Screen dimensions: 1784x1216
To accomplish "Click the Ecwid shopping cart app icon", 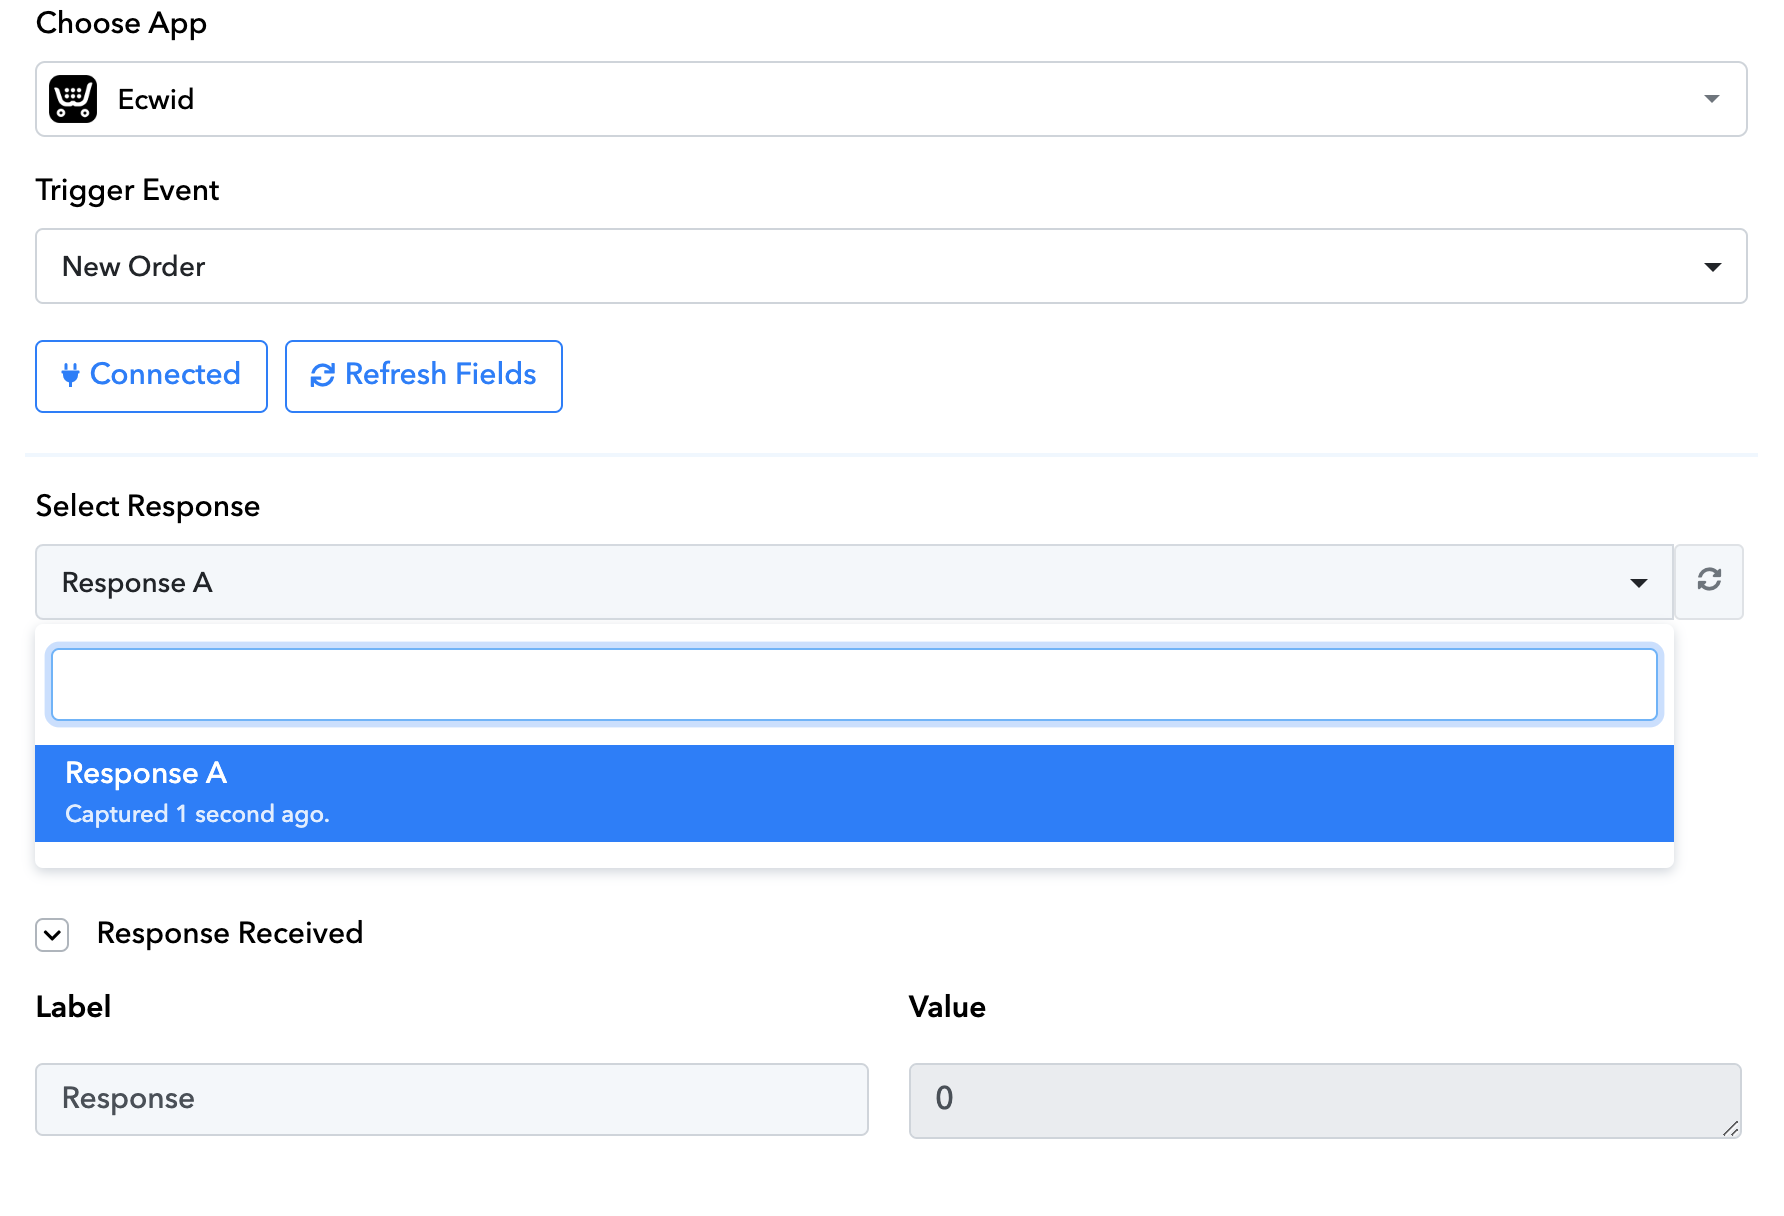I will [x=73, y=99].
